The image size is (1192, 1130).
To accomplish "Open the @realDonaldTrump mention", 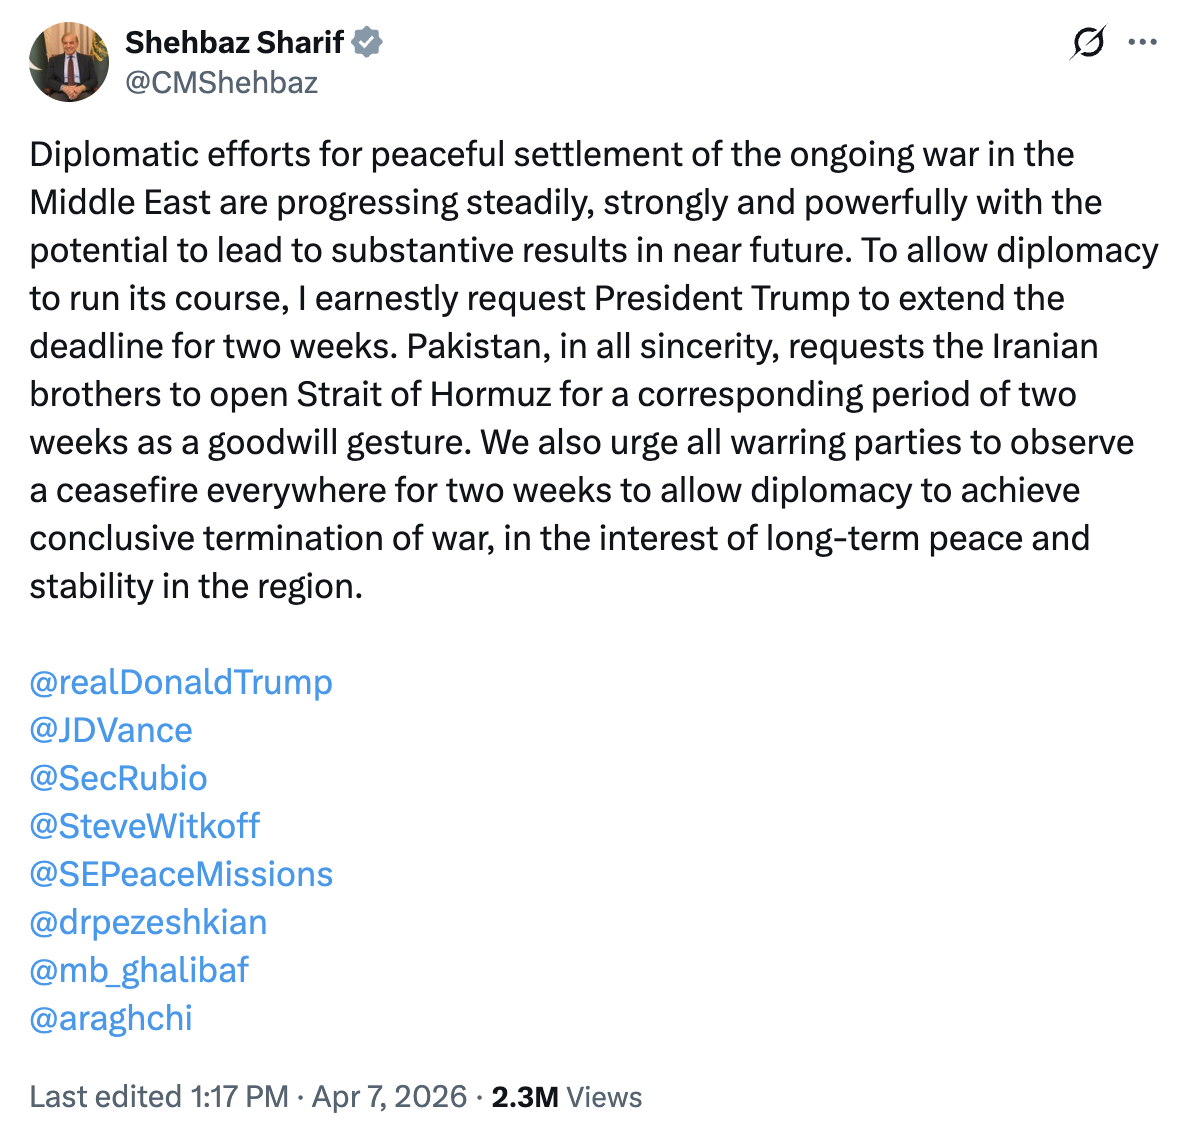I will click(181, 682).
